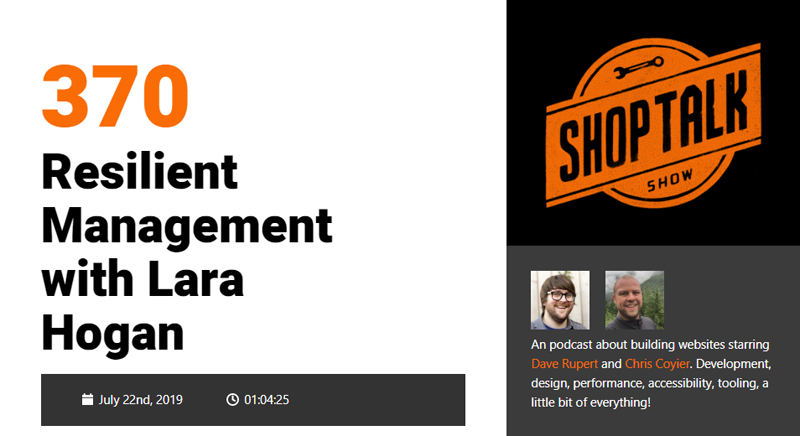The height and width of the screenshot is (436, 800).
Task: Open the Chris Coyier link
Action: [657, 364]
